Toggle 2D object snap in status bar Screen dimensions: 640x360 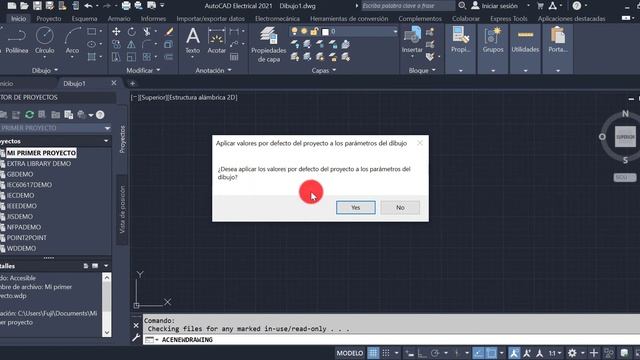tap(491, 353)
